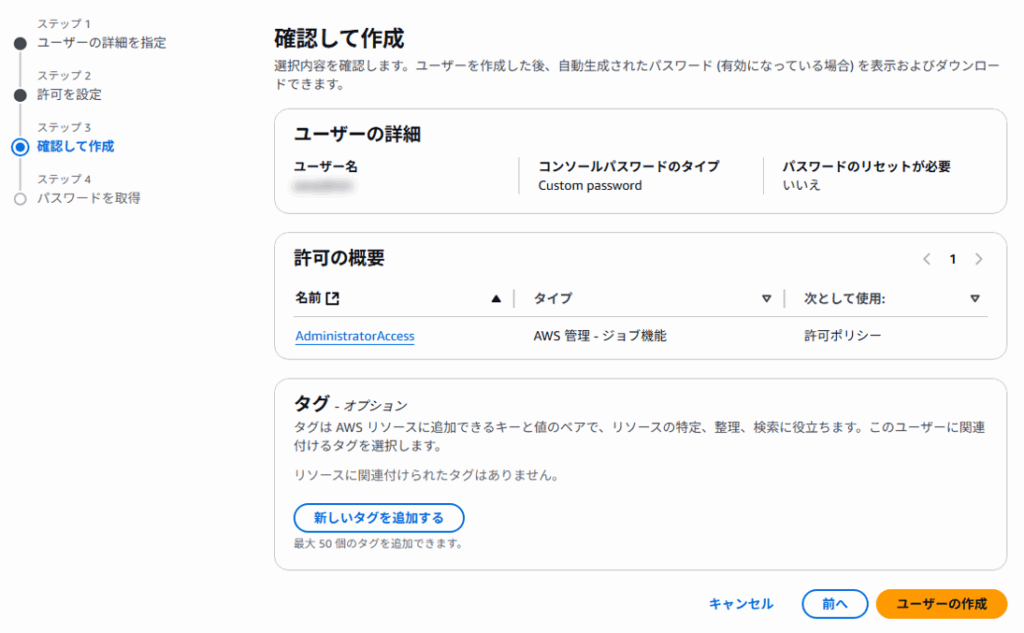Go to ユーザーの詳細を指定 step
Screen dimensions: 1024x633
click(x=101, y=43)
